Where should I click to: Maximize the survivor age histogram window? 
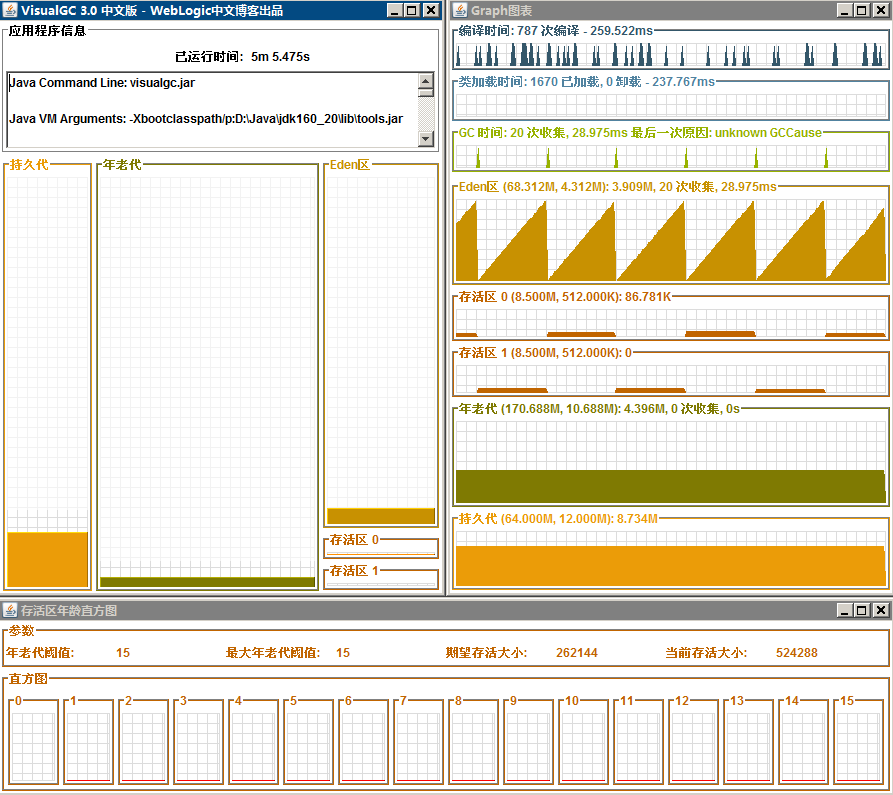(x=862, y=610)
